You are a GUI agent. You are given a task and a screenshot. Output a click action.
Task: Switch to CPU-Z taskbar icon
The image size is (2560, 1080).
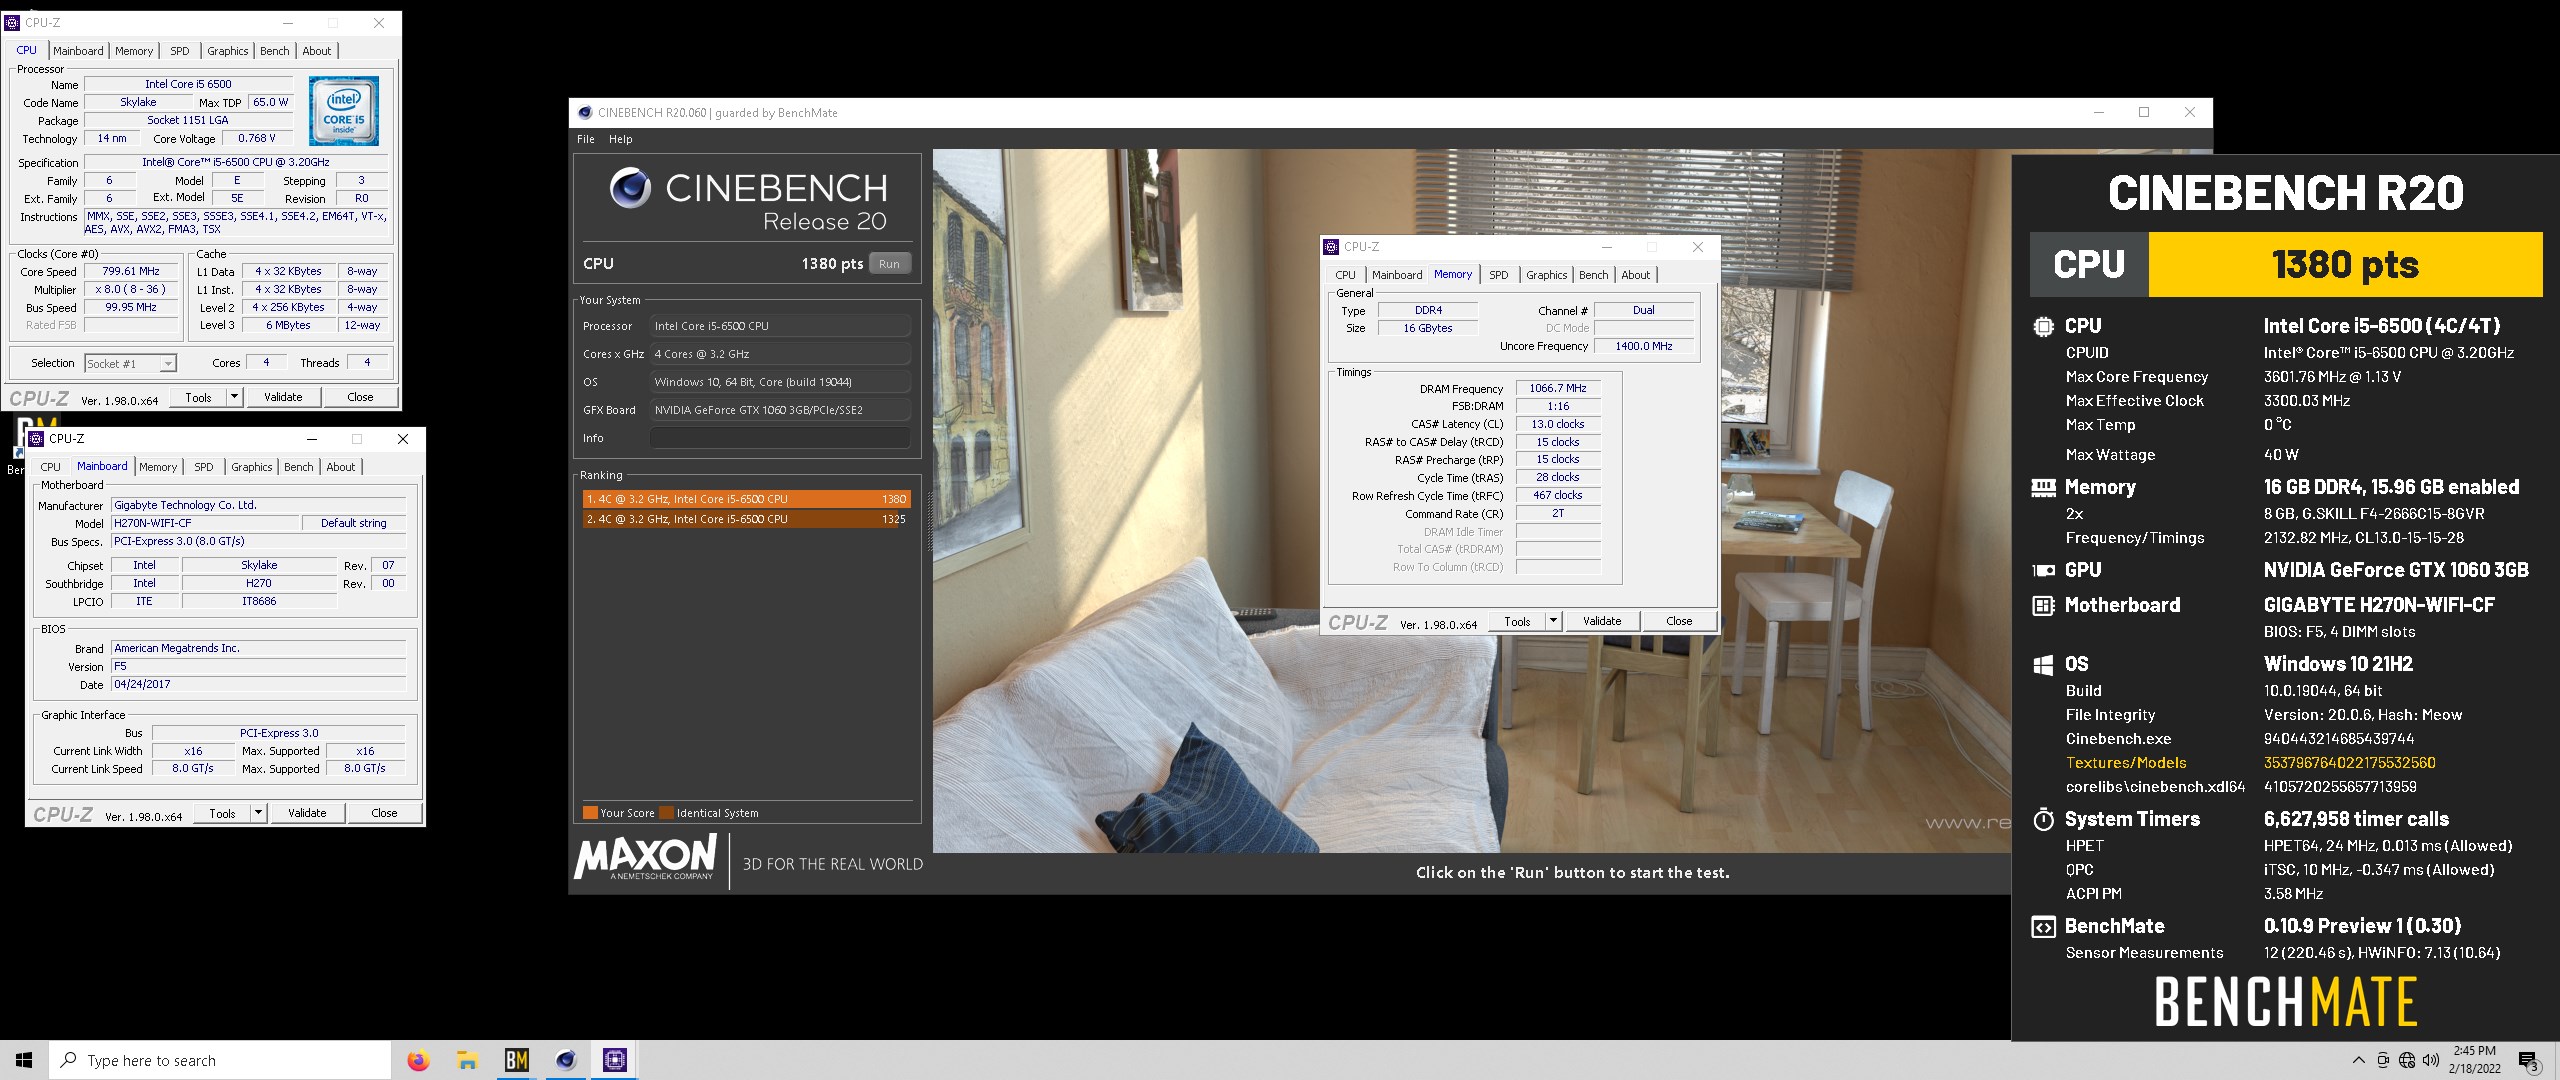614,1060
